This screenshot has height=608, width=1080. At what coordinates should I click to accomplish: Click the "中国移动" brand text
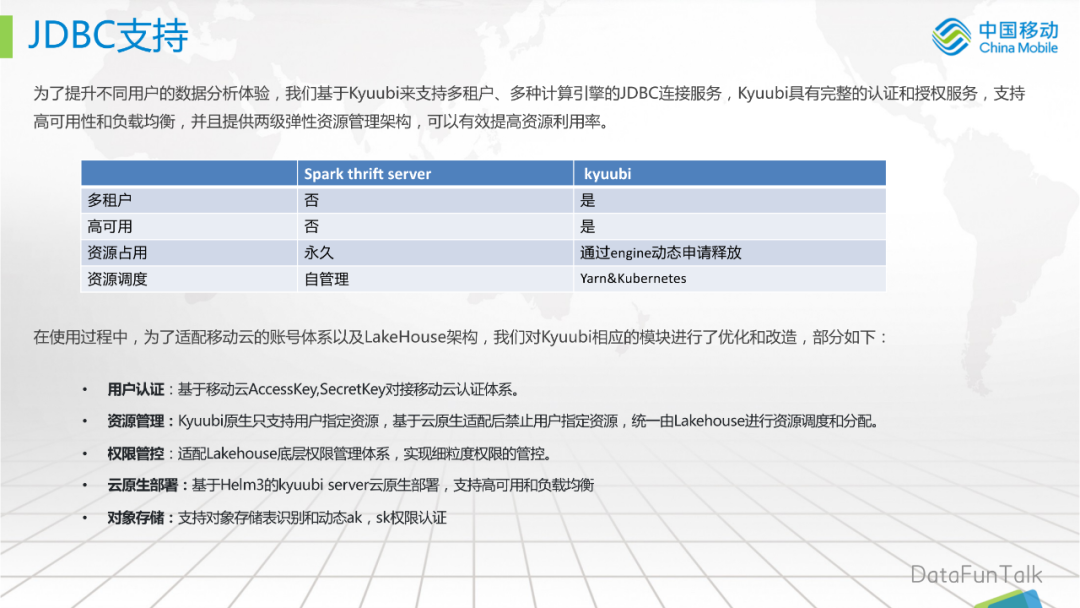tap(1018, 30)
